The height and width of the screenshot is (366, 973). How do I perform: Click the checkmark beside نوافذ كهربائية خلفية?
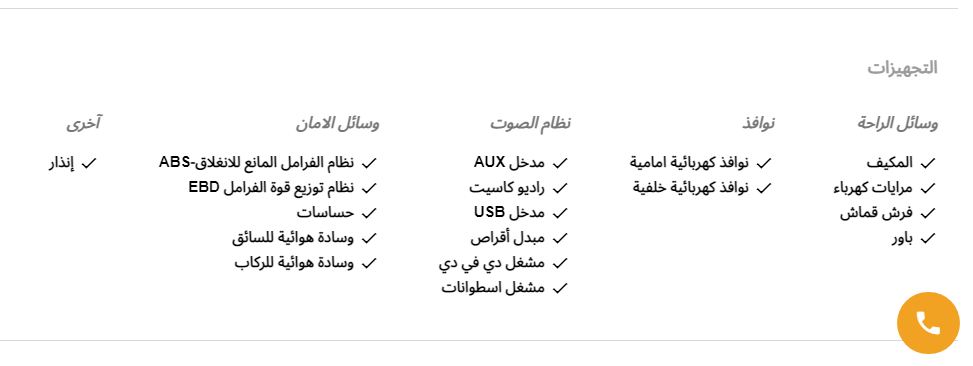pyautogui.click(x=764, y=188)
